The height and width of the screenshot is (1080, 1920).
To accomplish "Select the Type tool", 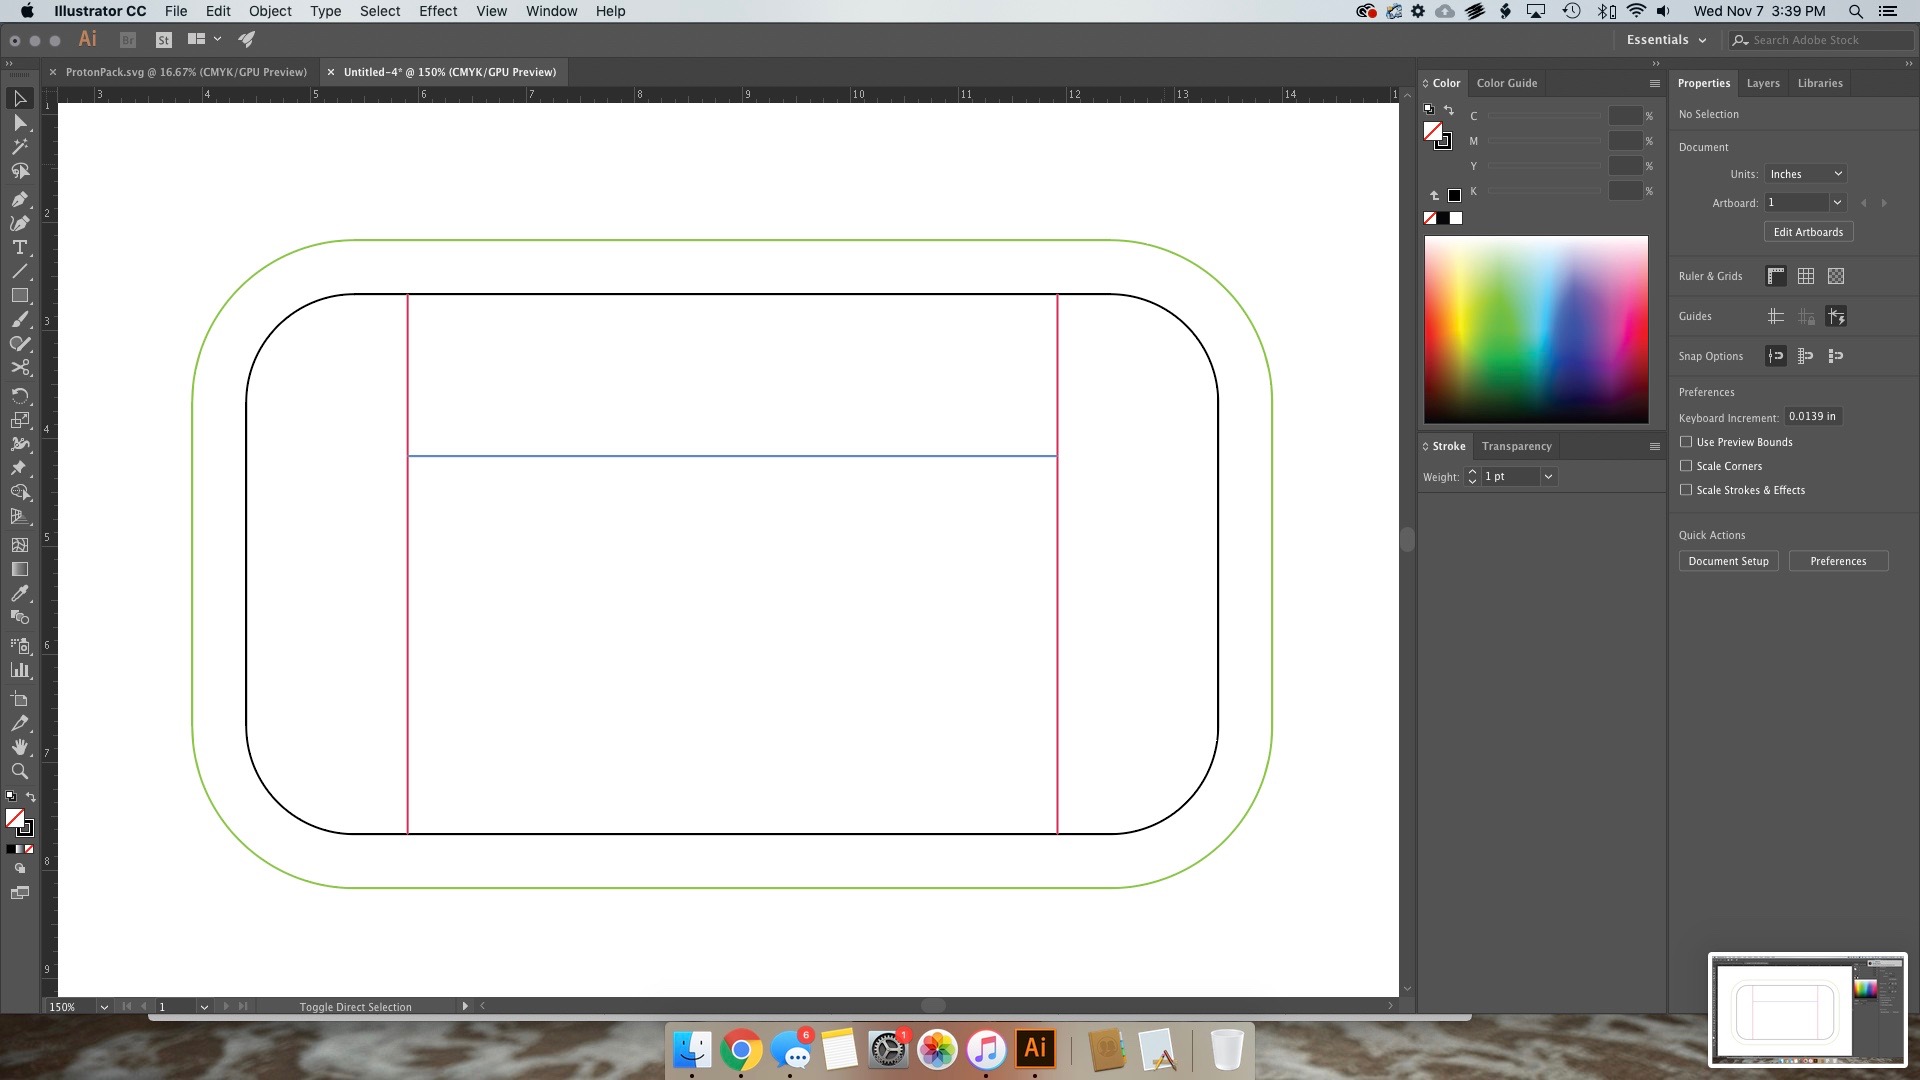I will point(19,247).
